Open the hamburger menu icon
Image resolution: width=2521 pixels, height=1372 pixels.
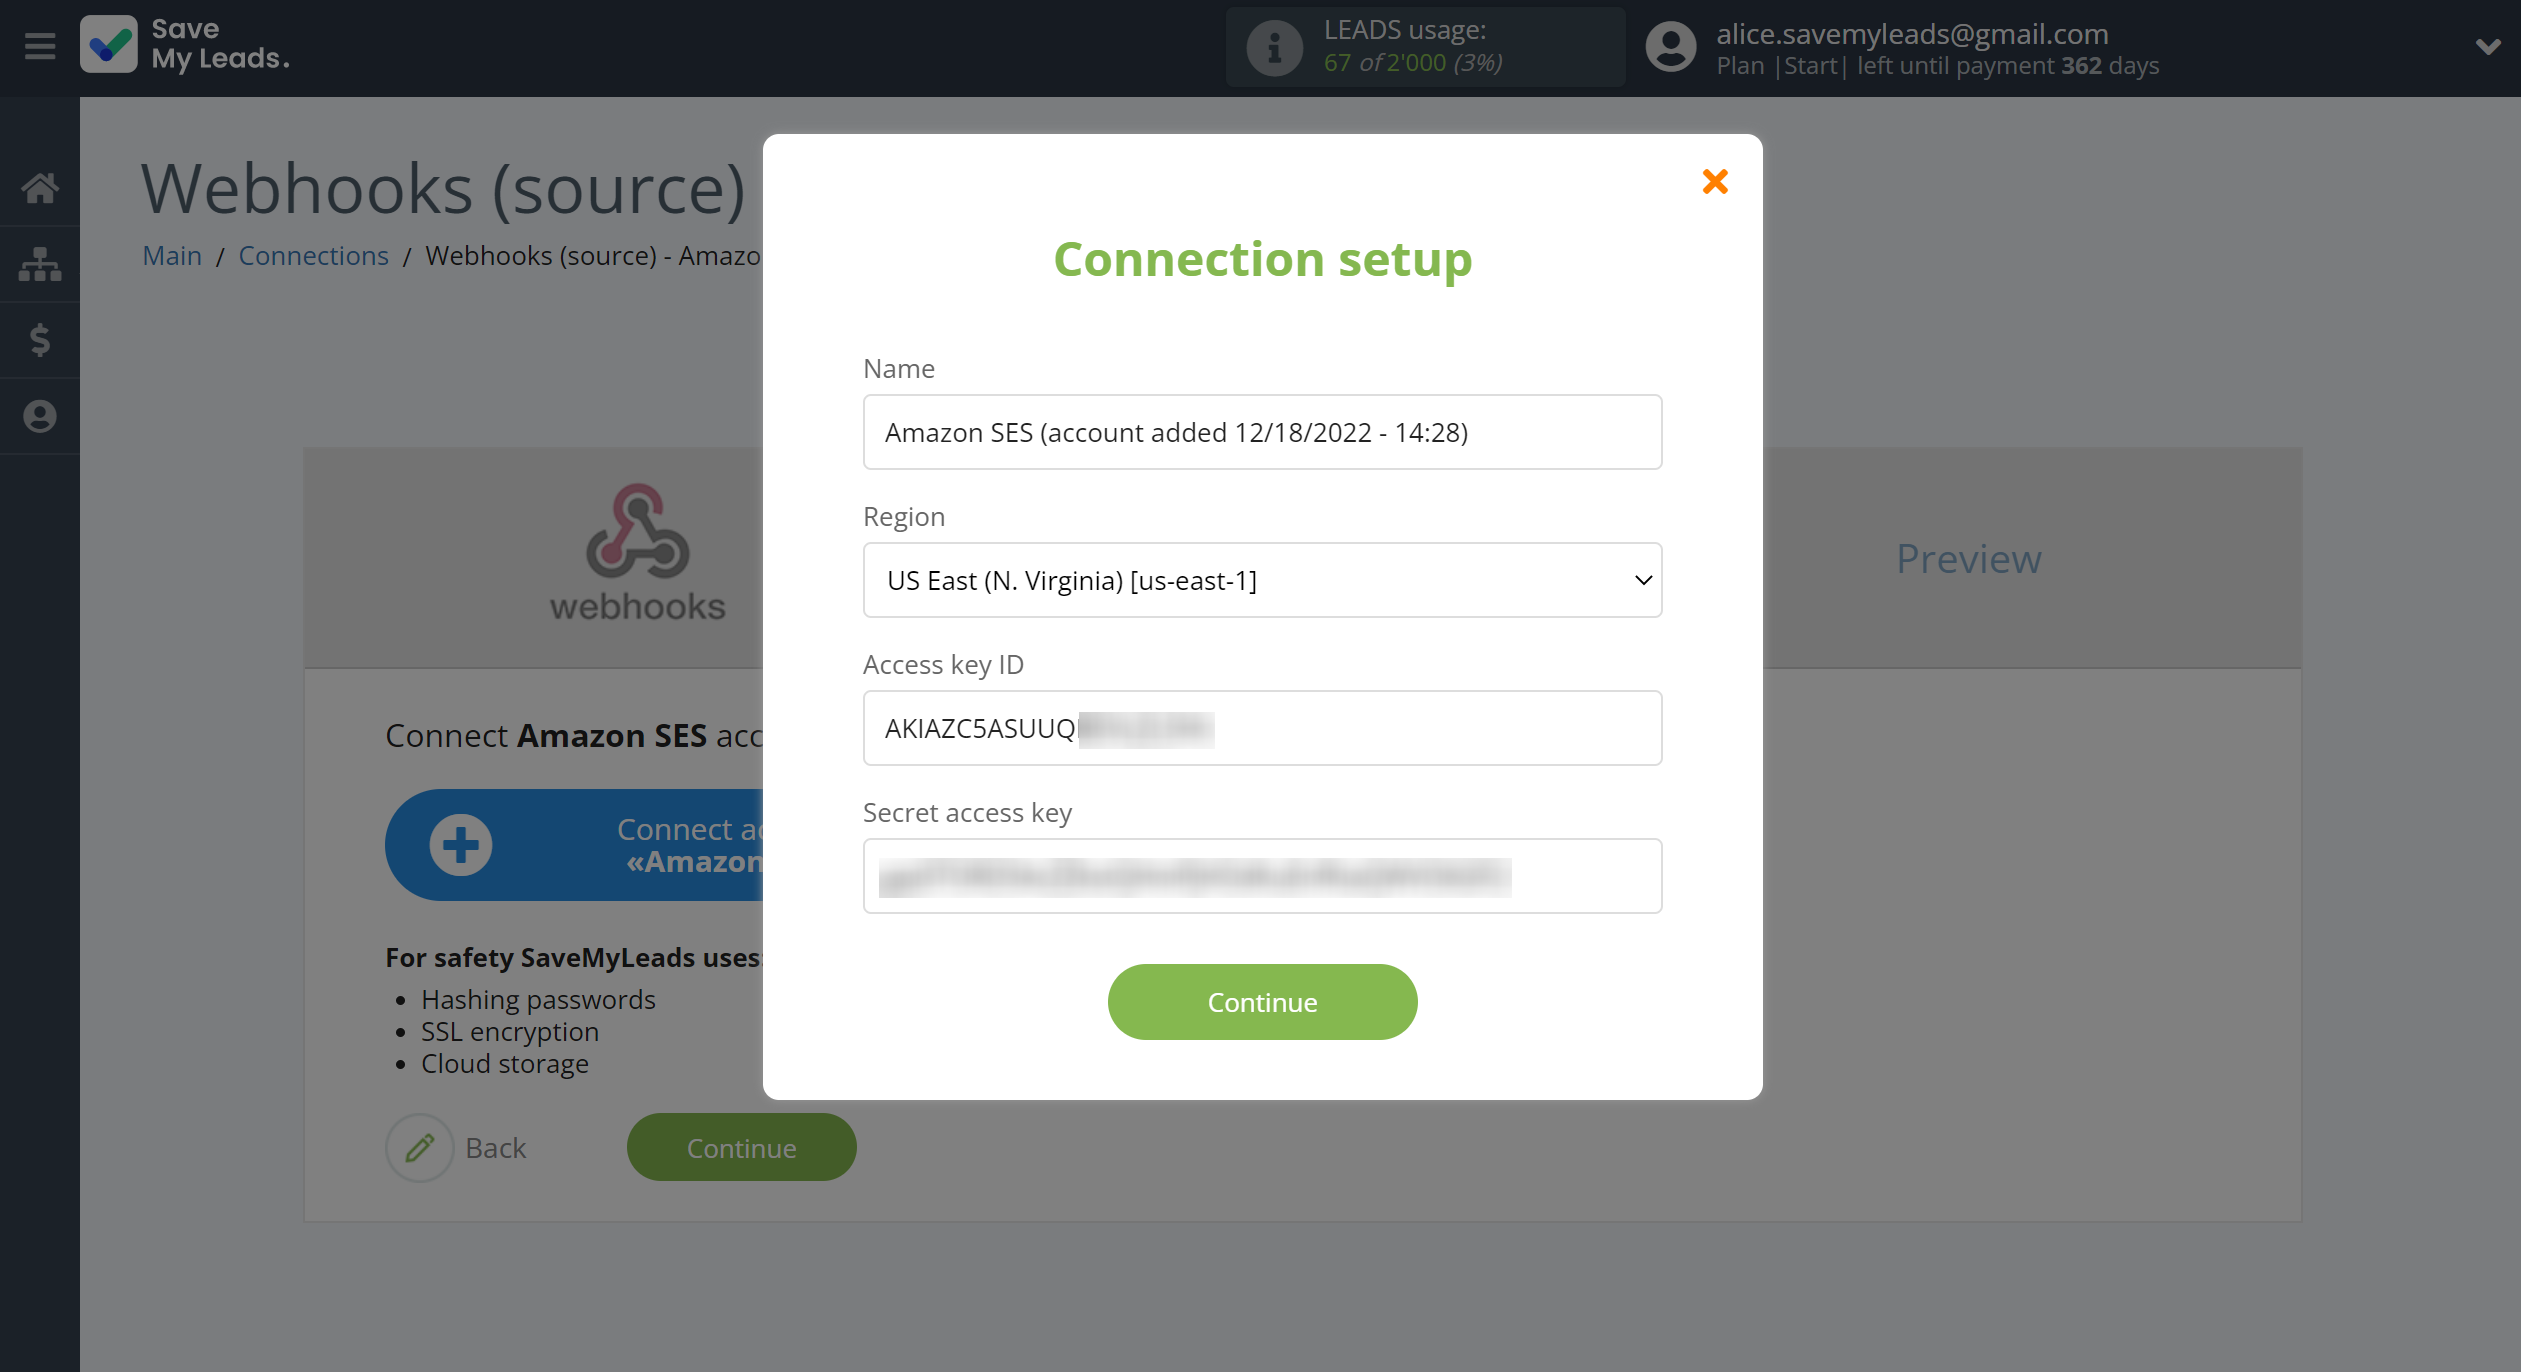[40, 46]
